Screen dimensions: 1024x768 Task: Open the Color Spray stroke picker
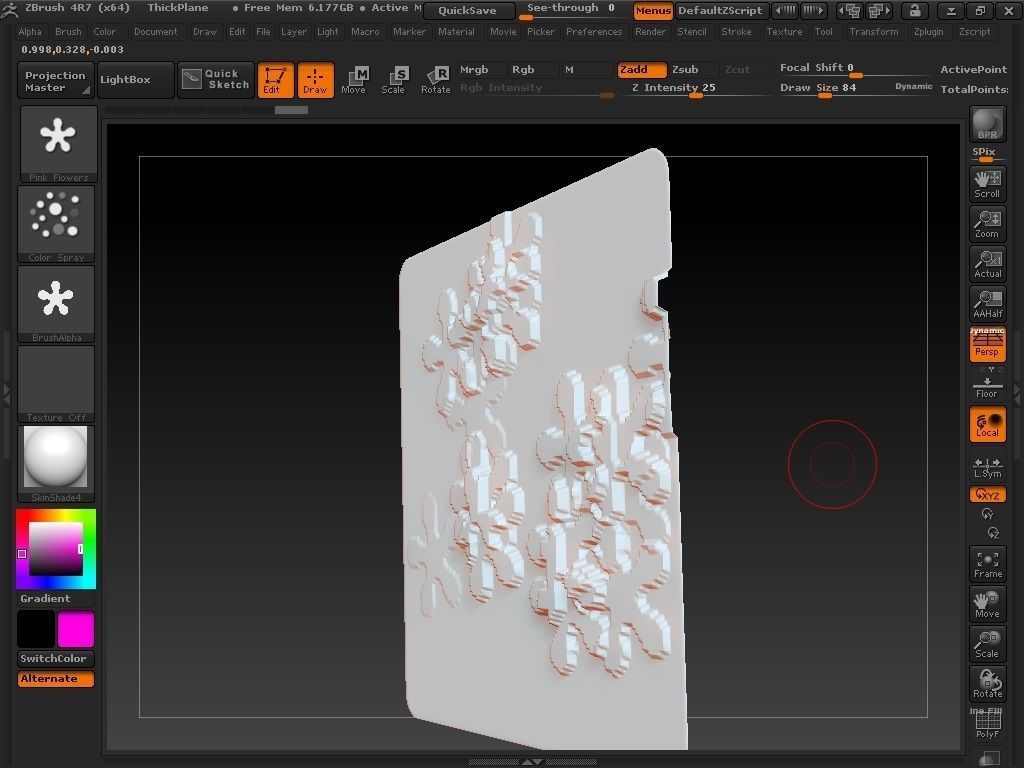[56, 224]
